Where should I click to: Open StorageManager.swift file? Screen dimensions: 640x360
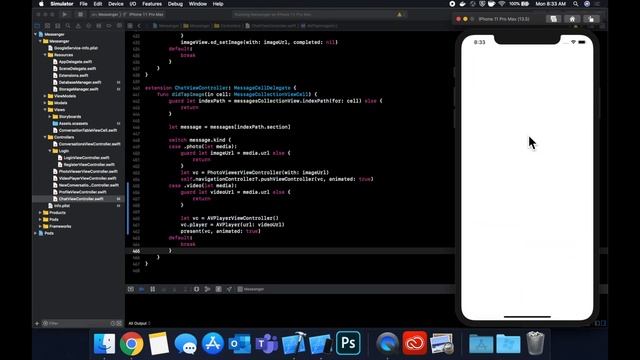(78, 89)
